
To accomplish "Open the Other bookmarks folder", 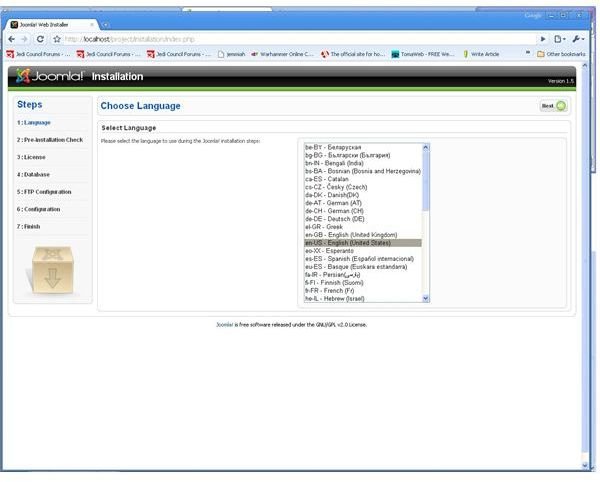I will click(561, 54).
